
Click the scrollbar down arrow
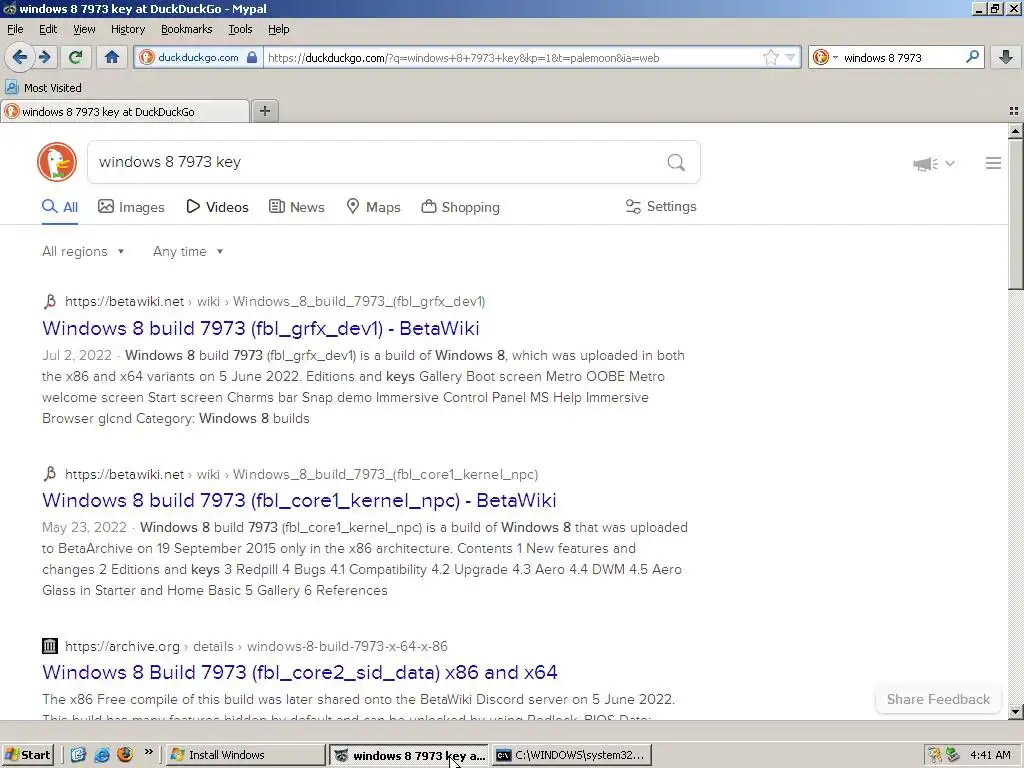tap(1015, 712)
